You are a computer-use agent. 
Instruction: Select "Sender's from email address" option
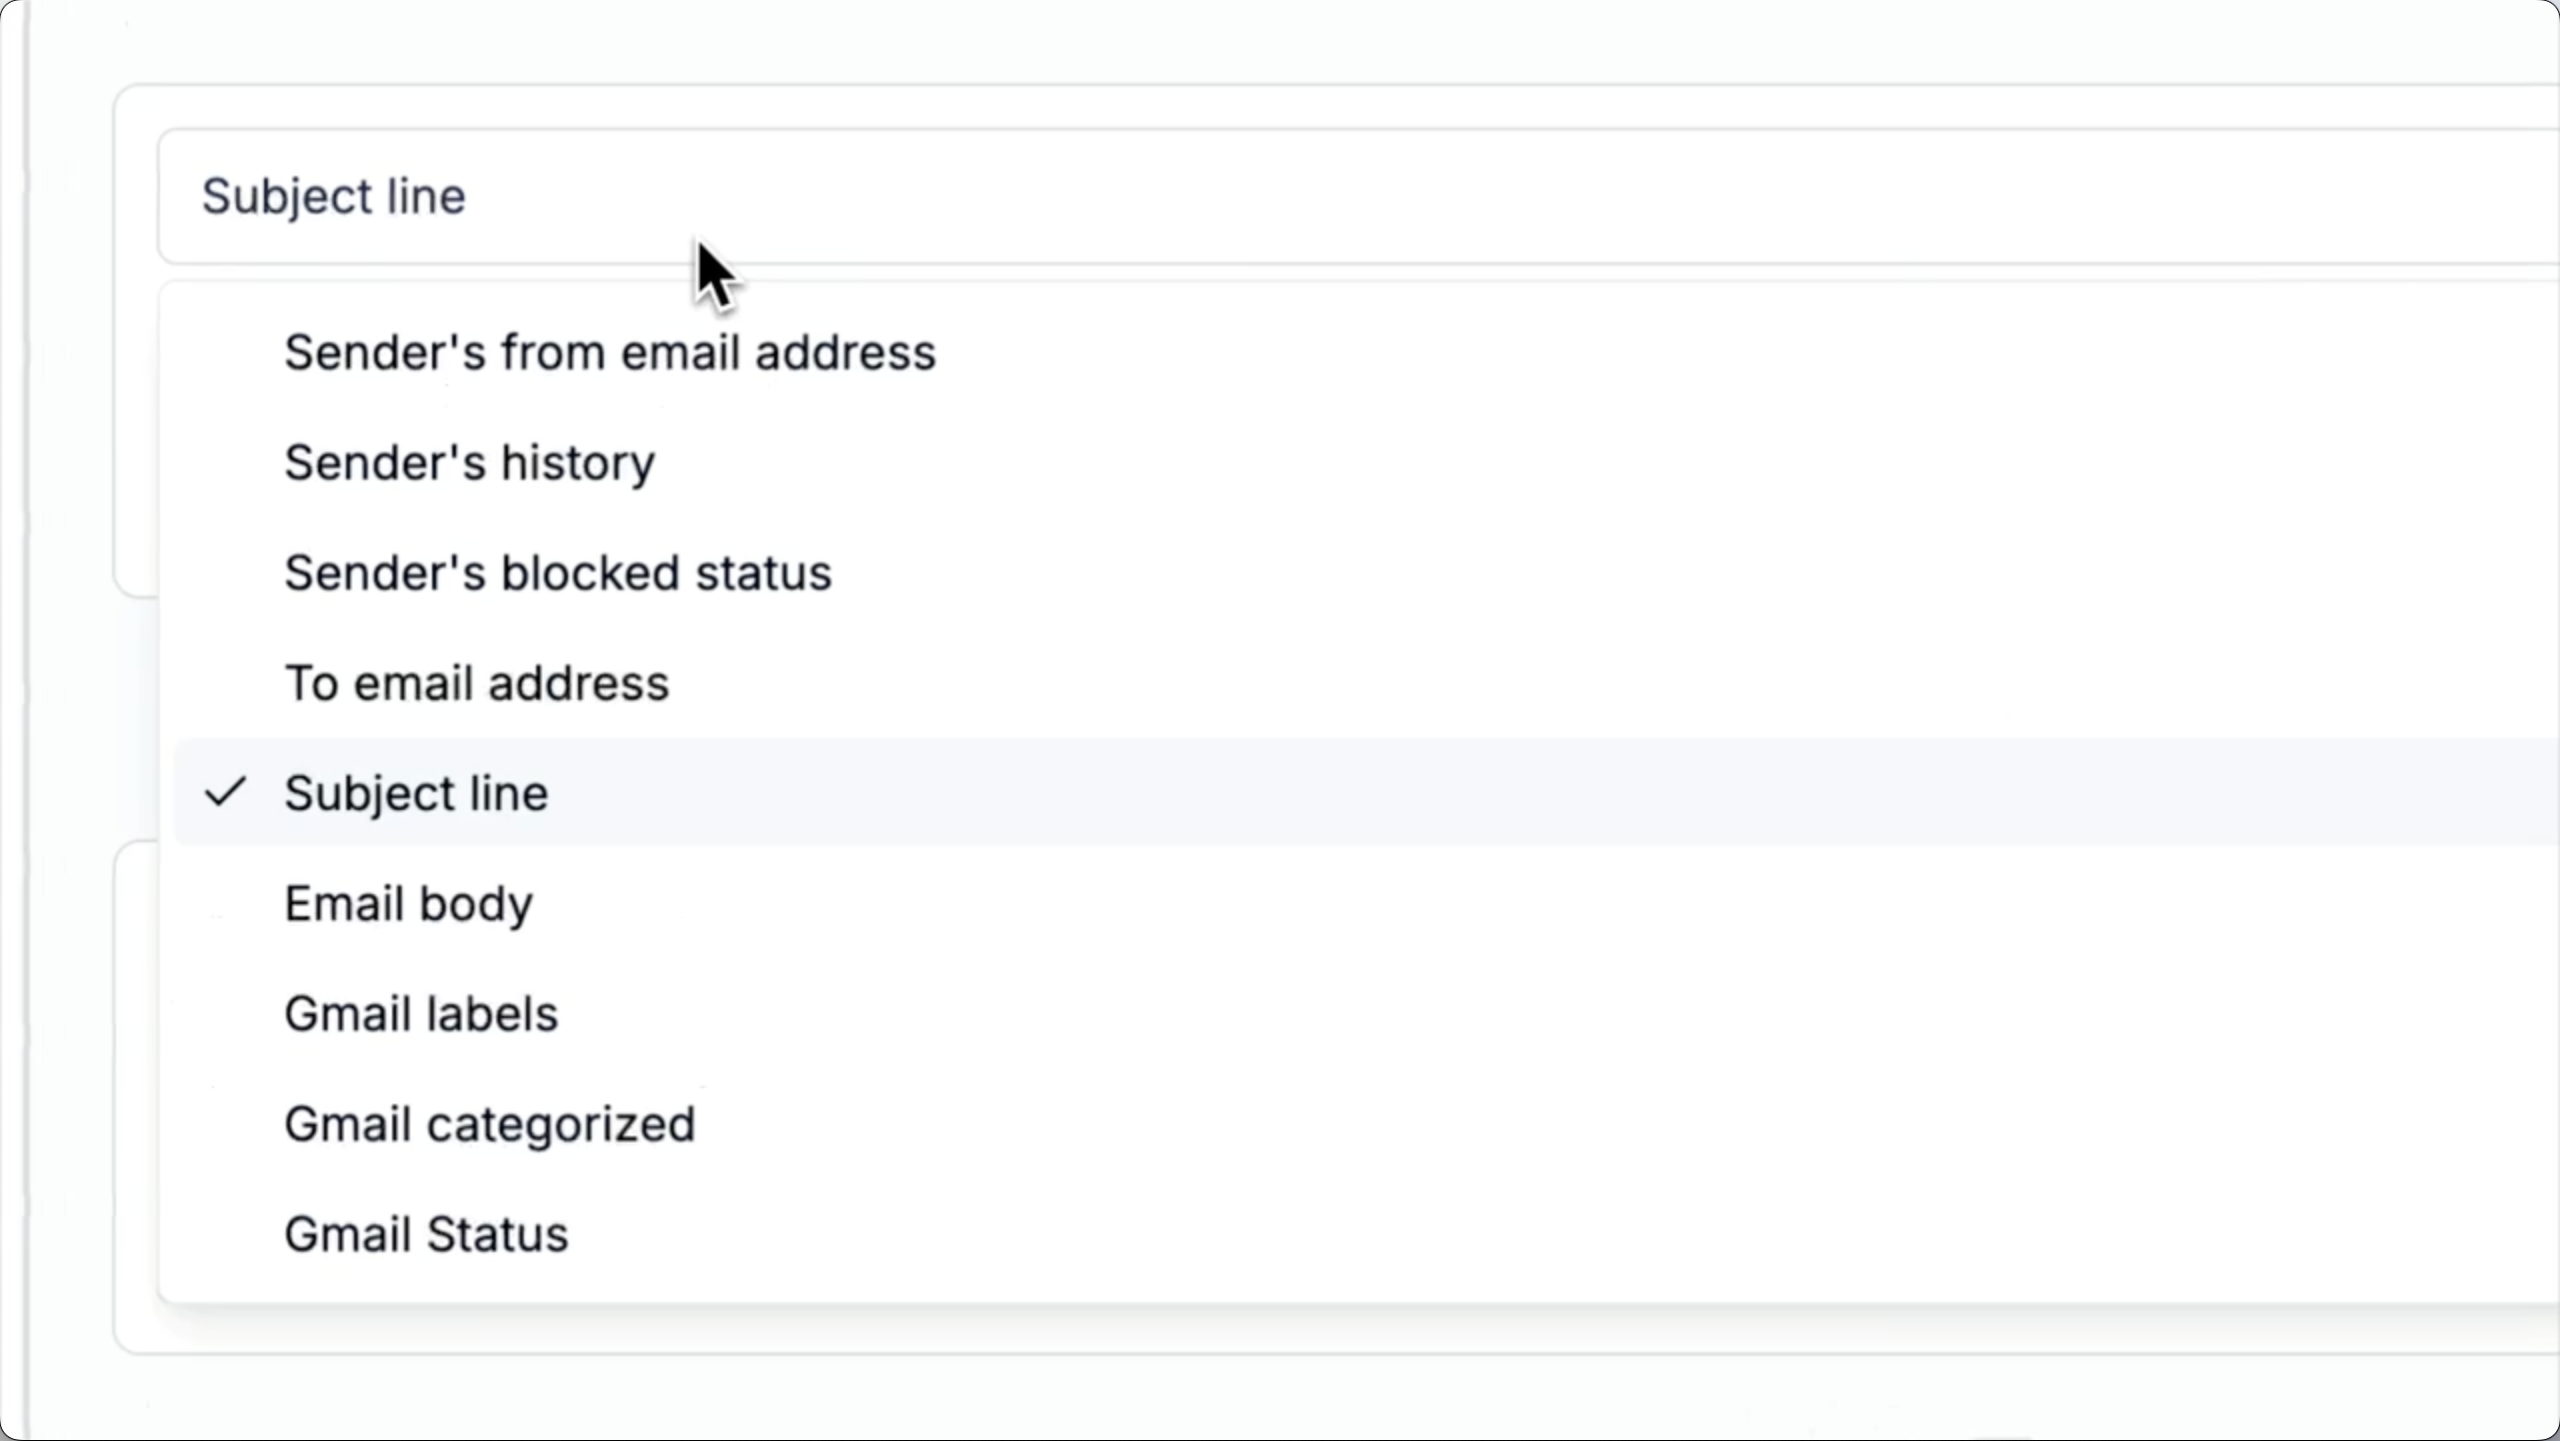pos(610,353)
